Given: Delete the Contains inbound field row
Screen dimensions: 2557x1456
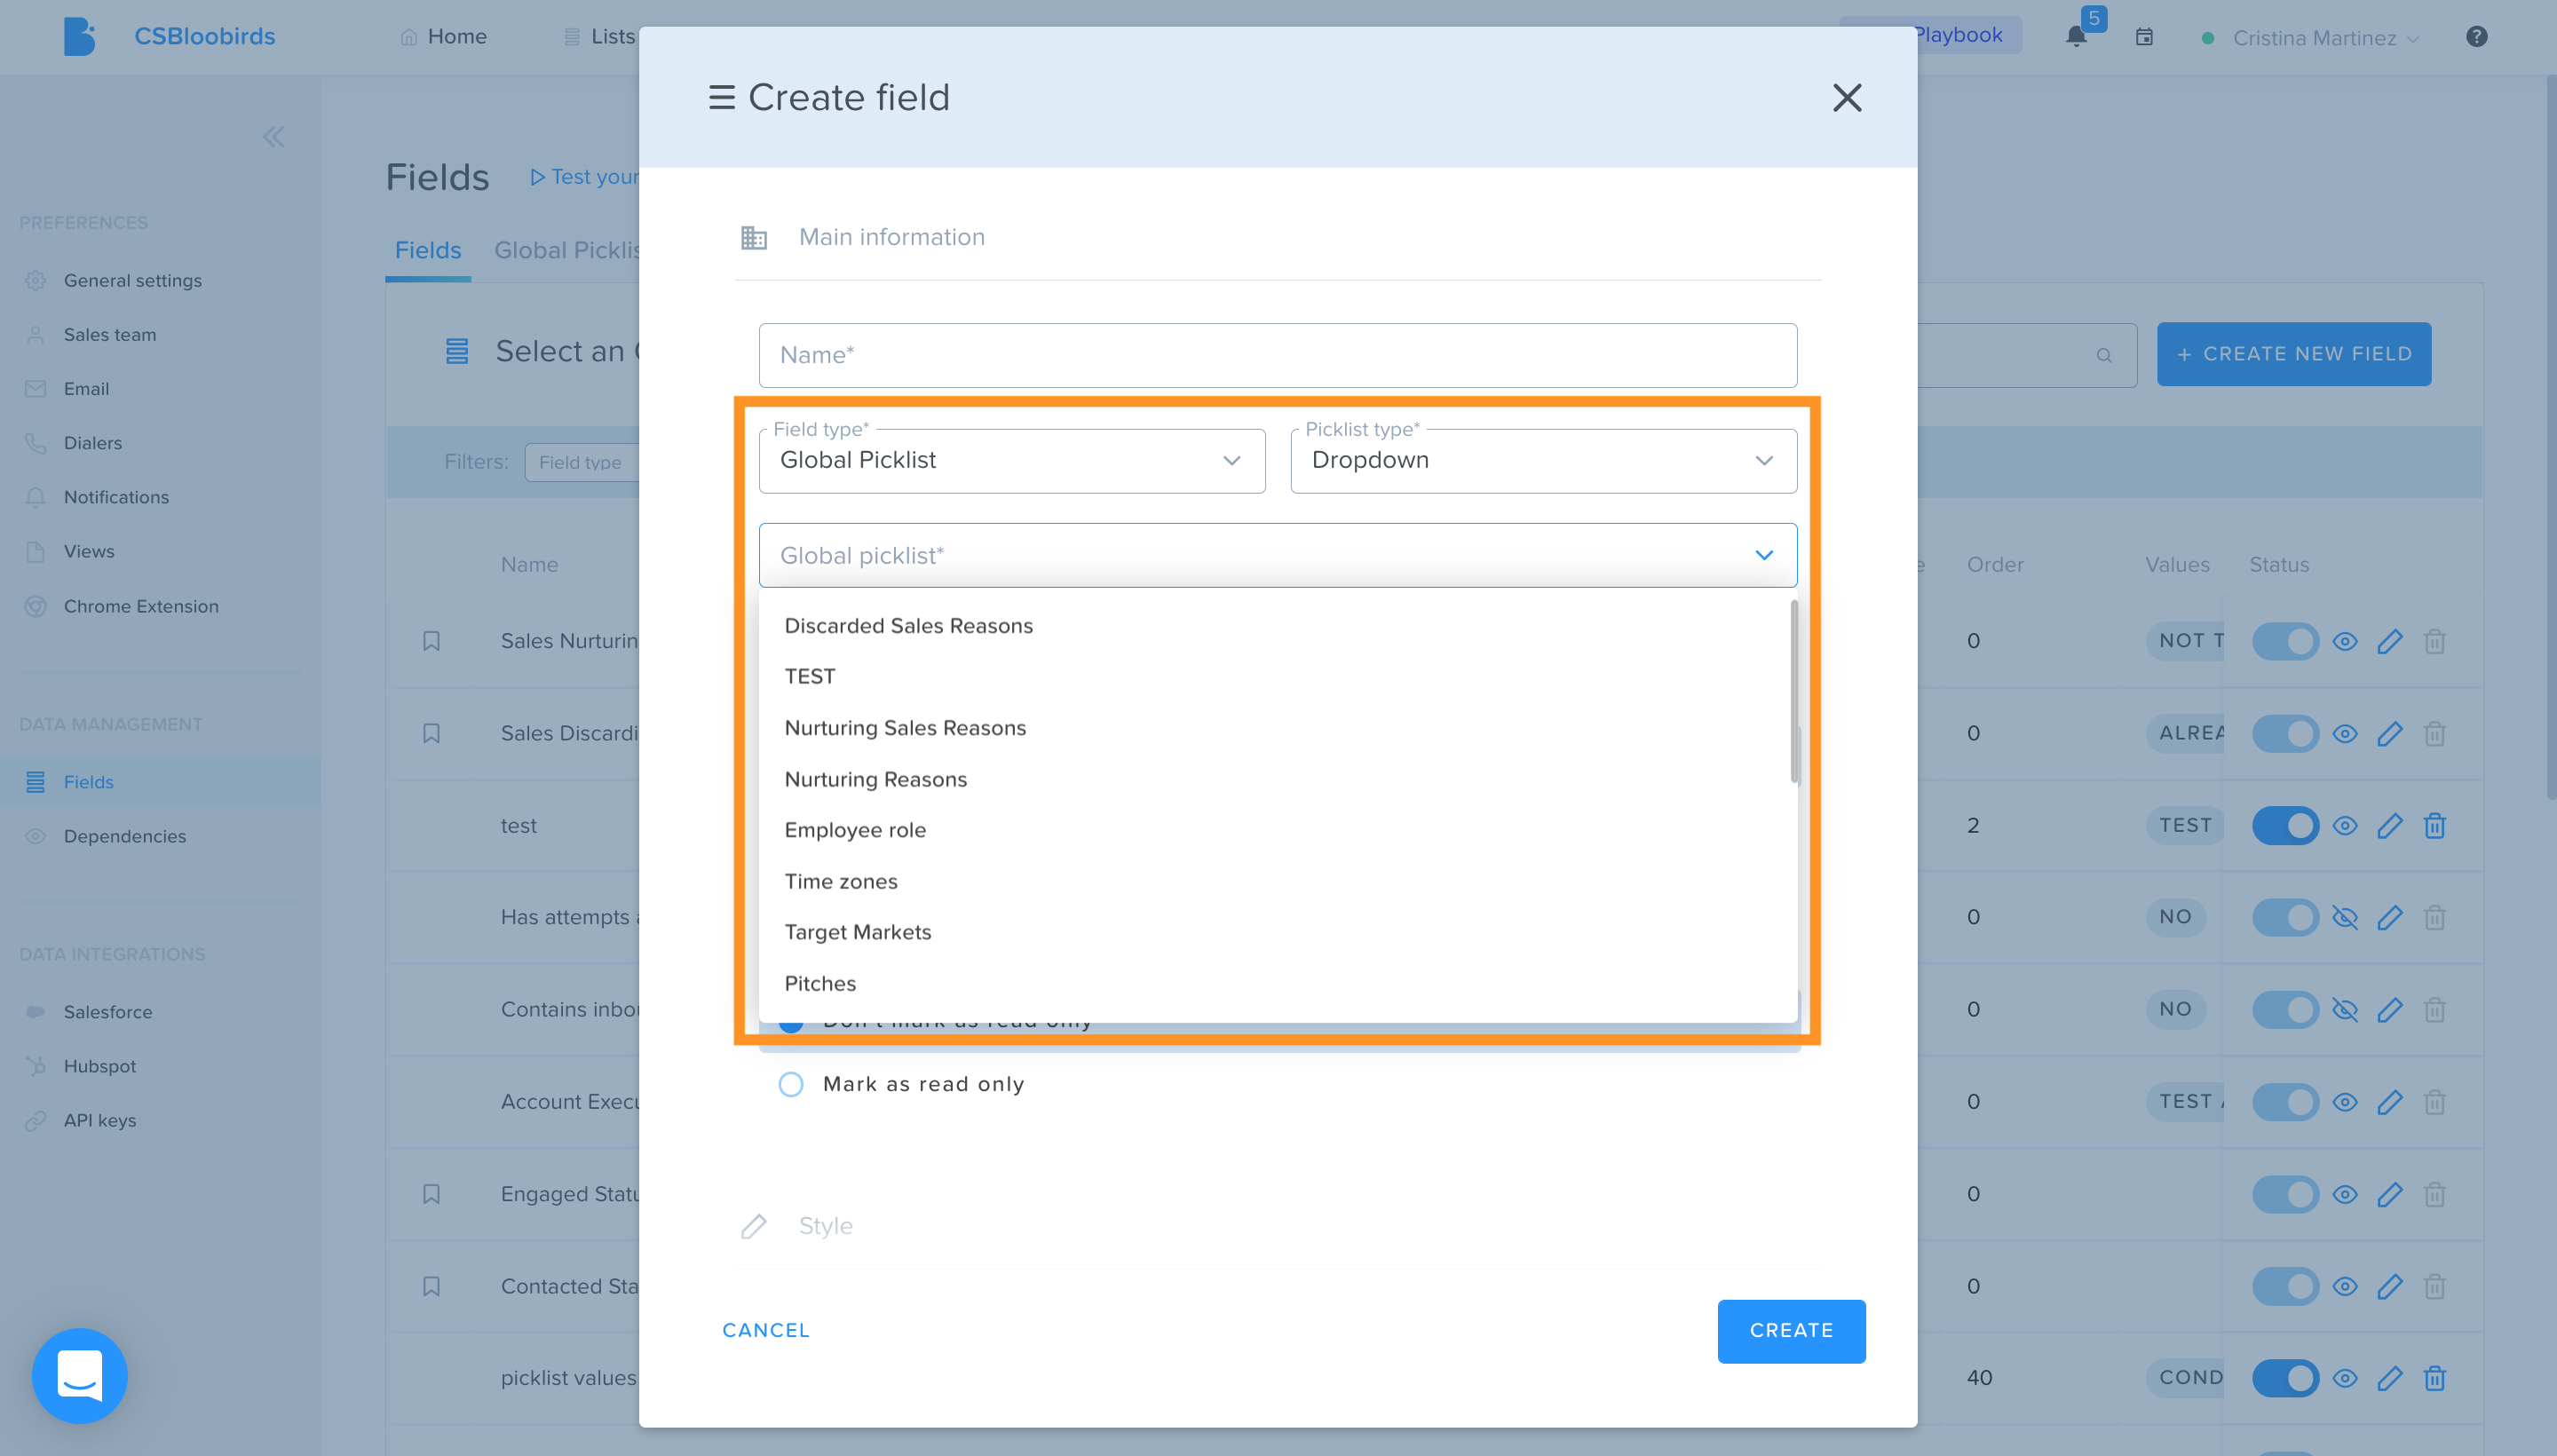Looking at the screenshot, I should [2434, 1009].
